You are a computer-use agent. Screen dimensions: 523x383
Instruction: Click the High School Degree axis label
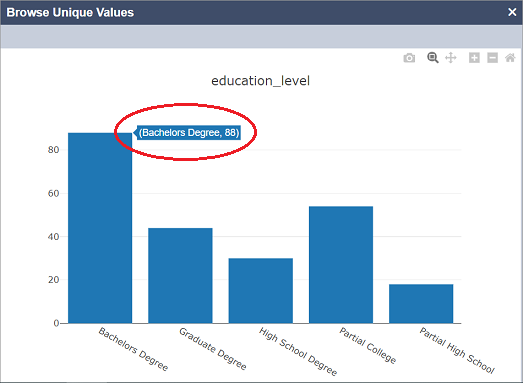coord(298,351)
